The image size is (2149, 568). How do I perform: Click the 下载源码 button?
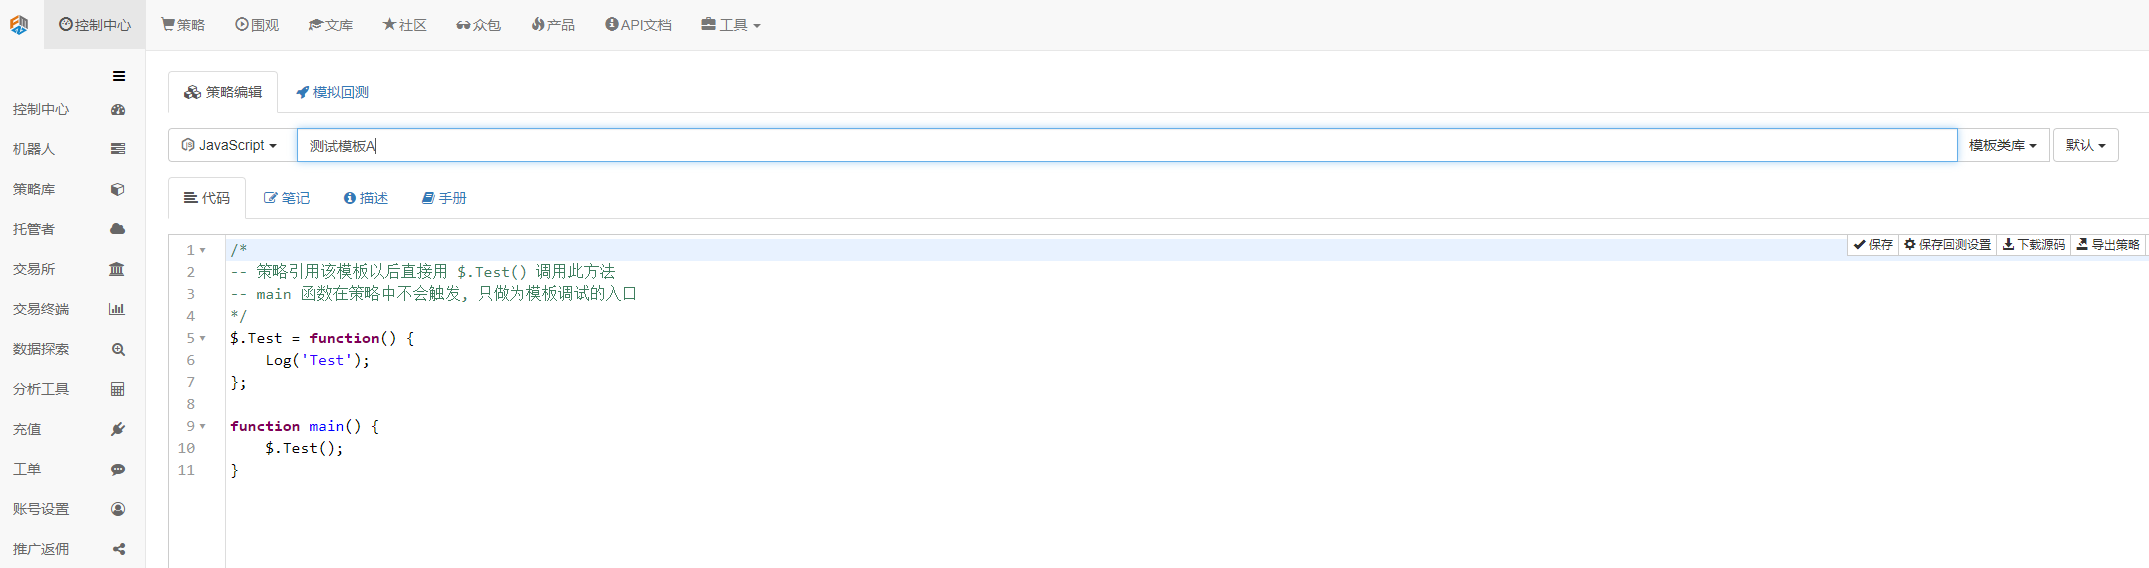(x=2034, y=244)
